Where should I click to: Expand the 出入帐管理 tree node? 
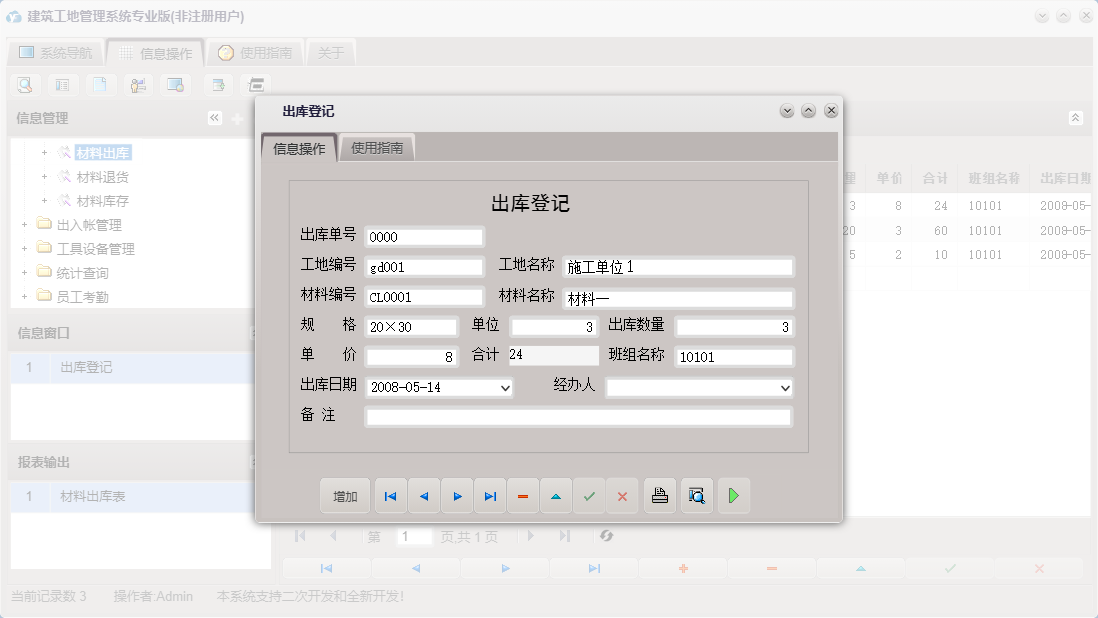click(x=24, y=224)
